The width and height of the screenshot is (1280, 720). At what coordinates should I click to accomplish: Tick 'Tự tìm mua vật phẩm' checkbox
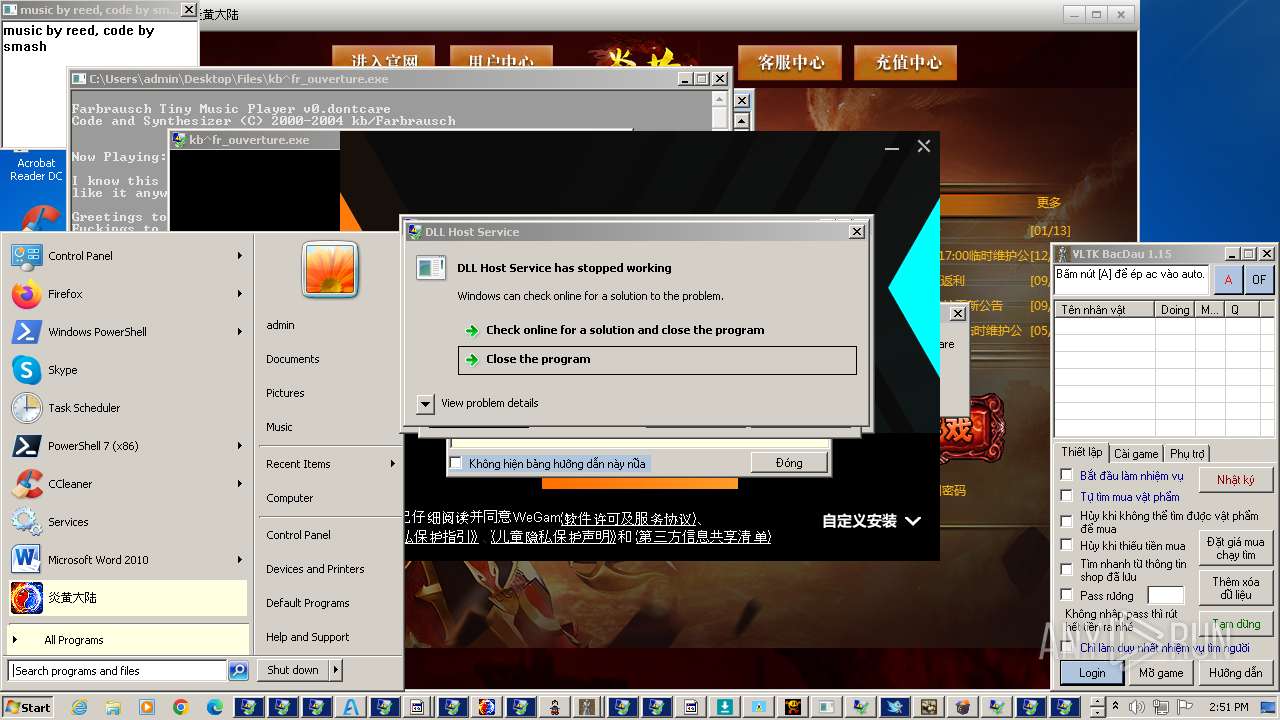pos(1067,496)
